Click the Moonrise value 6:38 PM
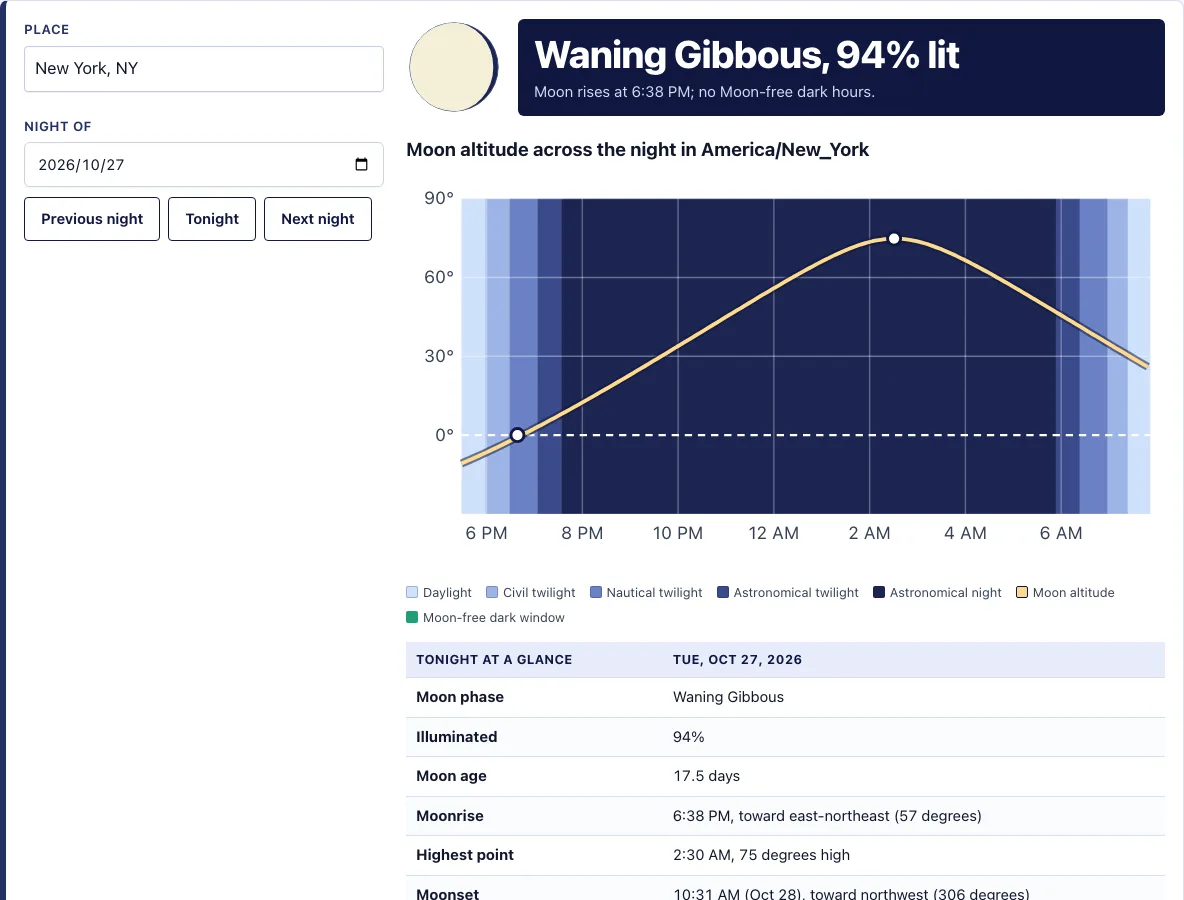Viewport: 1184px width, 900px height. coord(828,816)
